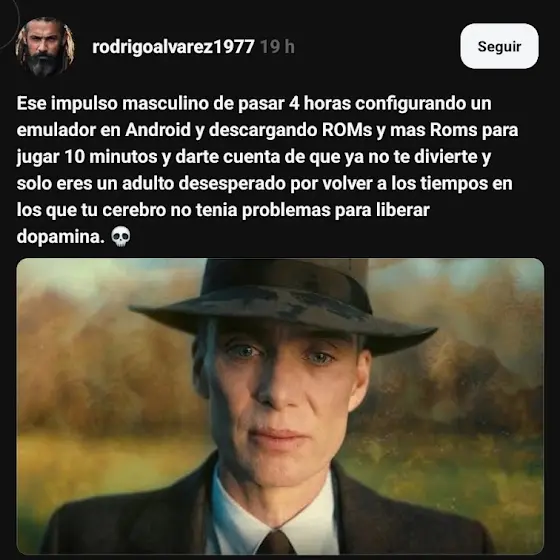Follow the user with the Seguir button
Image resolution: width=560 pixels, height=560 pixels.
pyautogui.click(x=499, y=46)
